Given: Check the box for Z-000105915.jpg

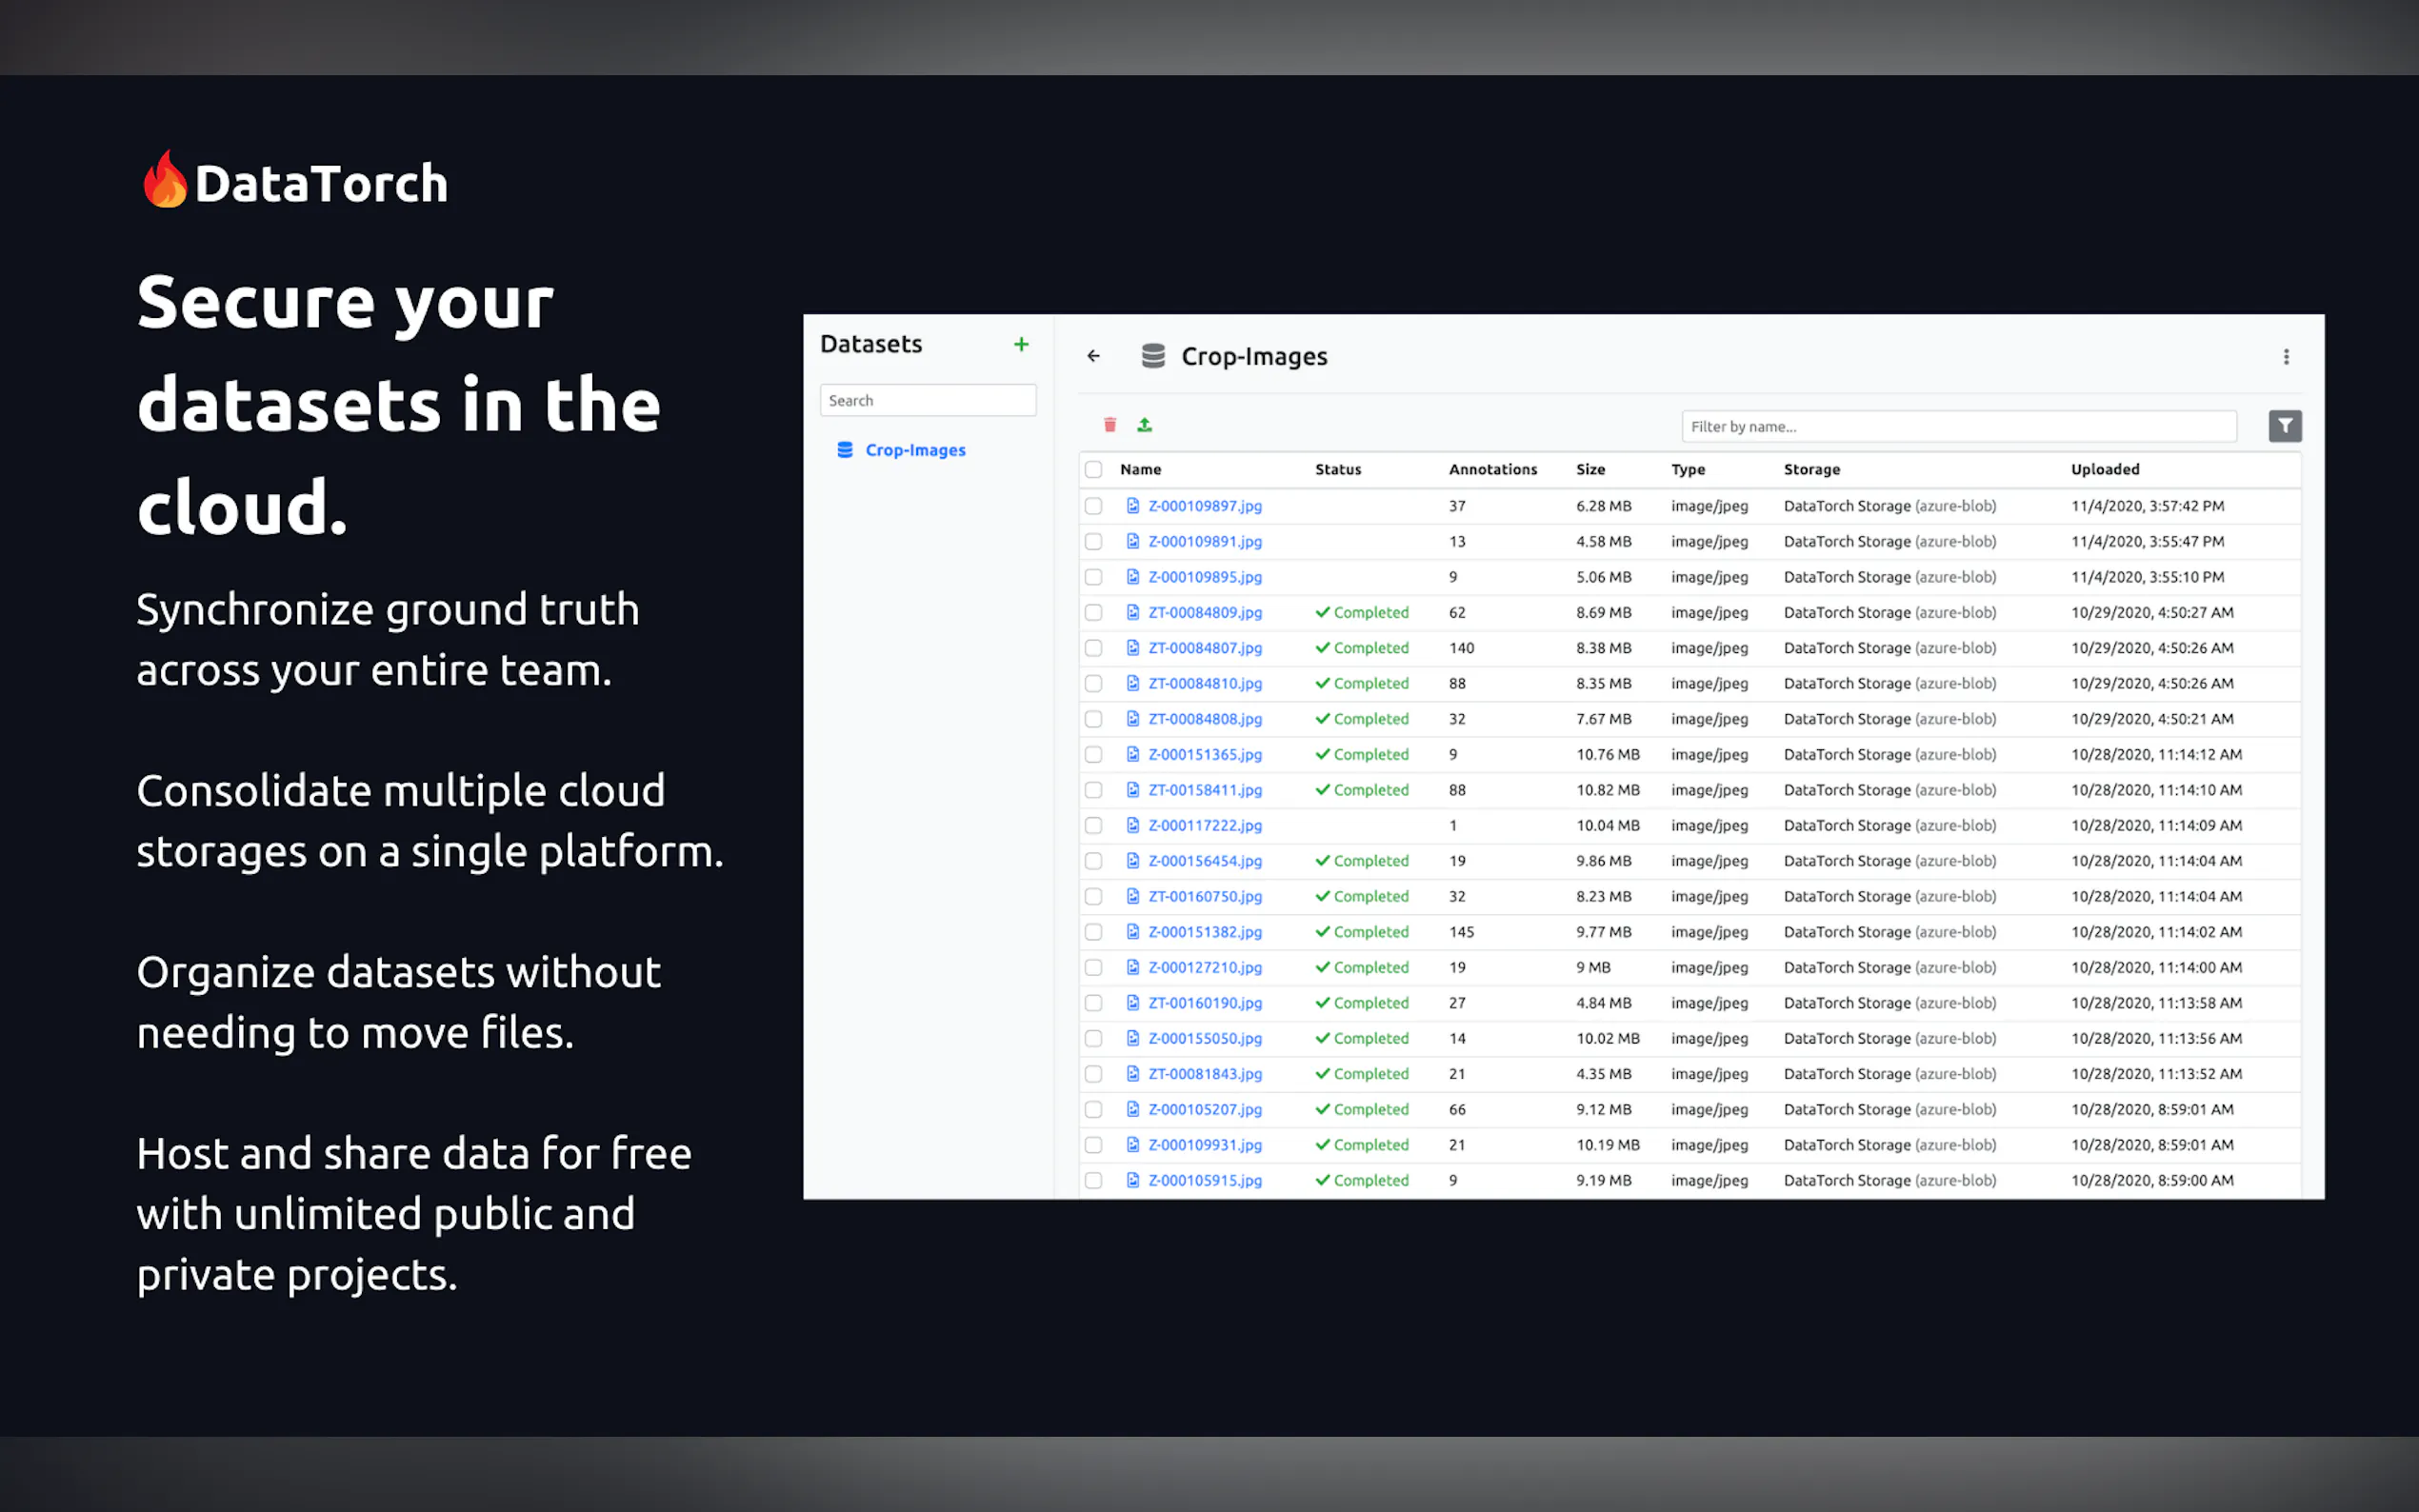Looking at the screenshot, I should tap(1094, 1180).
